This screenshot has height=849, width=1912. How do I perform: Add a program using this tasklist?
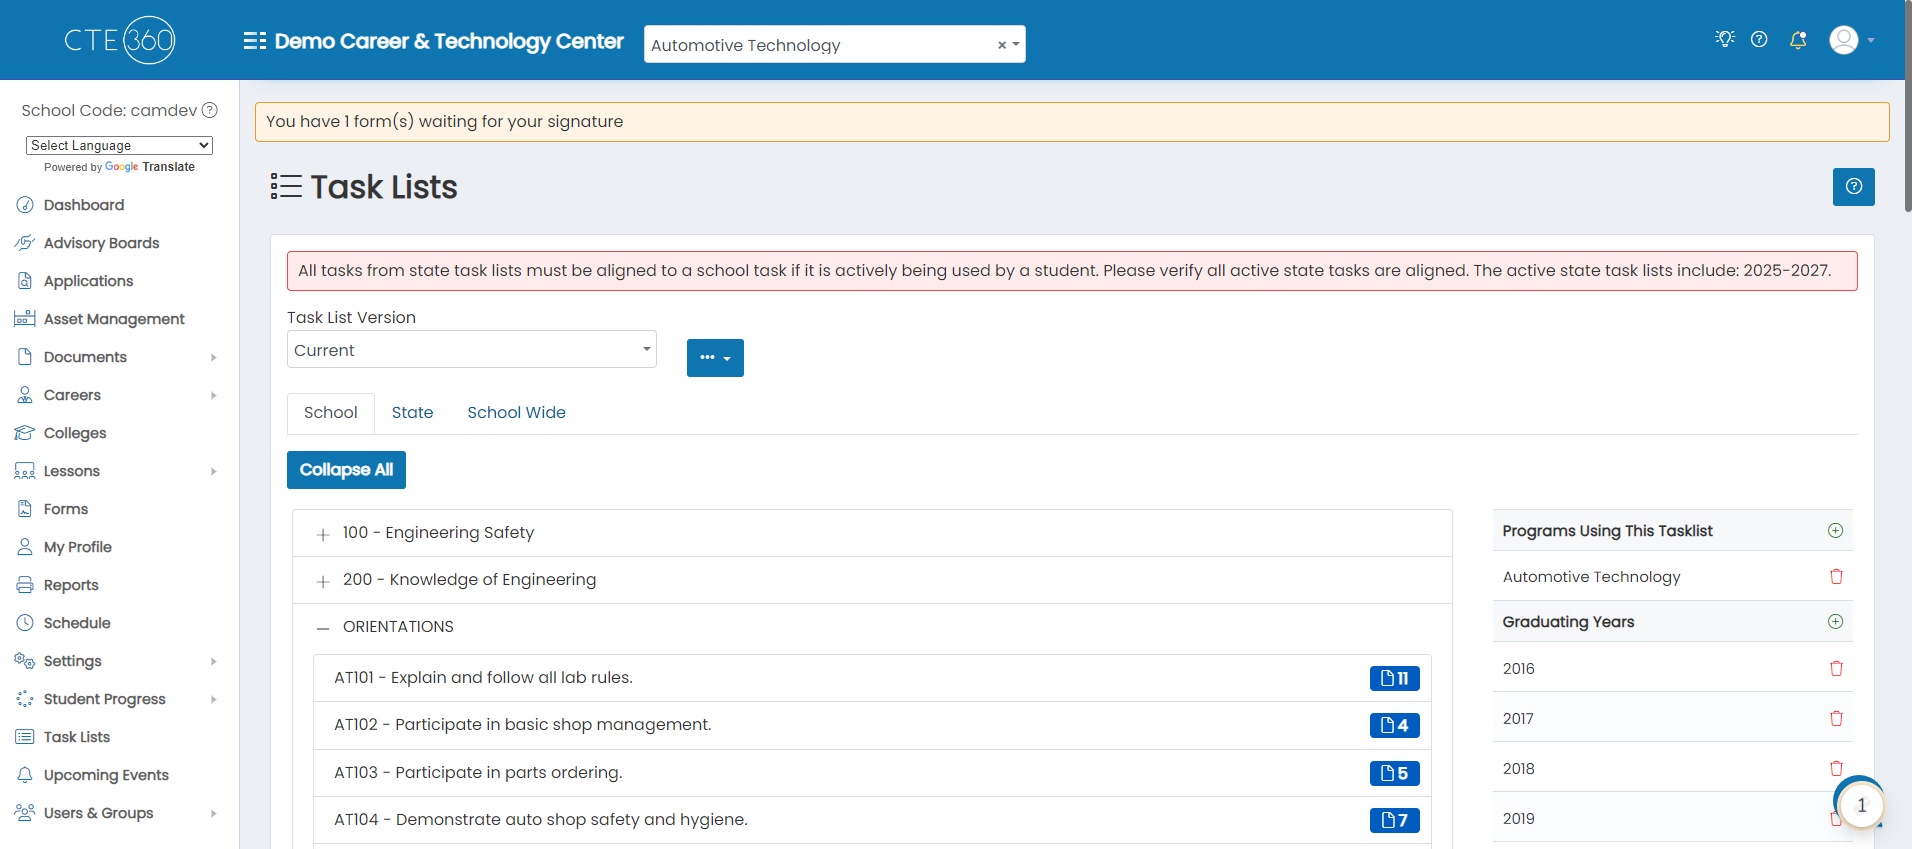coord(1835,531)
